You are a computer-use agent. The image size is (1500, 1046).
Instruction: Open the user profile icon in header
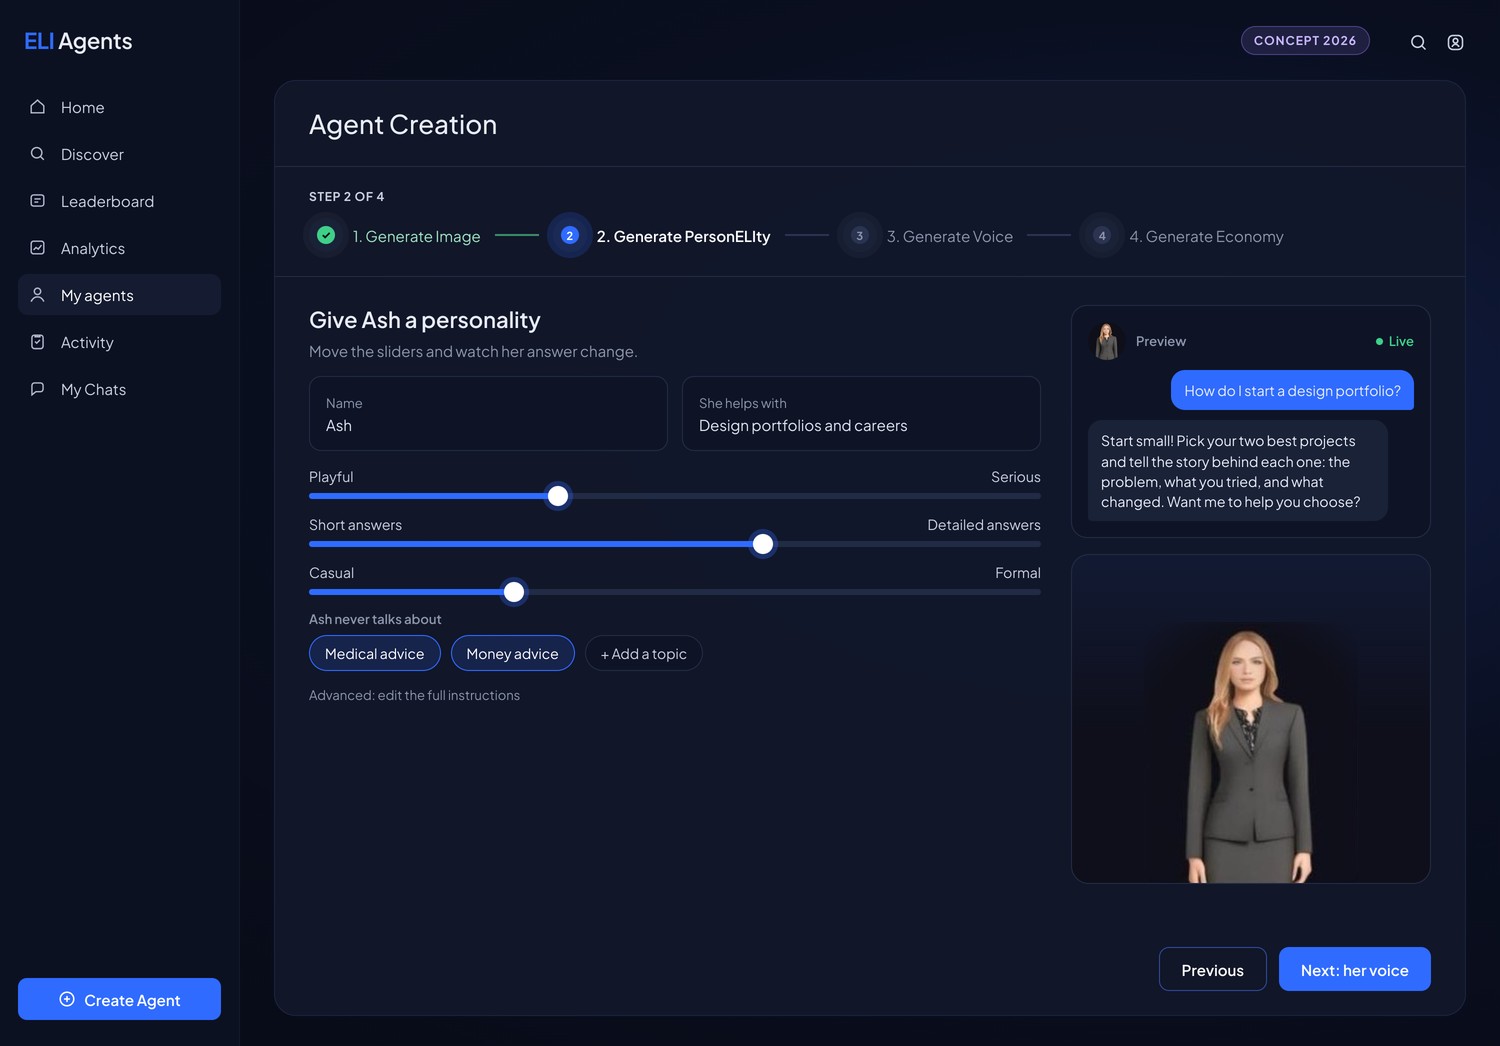point(1456,42)
